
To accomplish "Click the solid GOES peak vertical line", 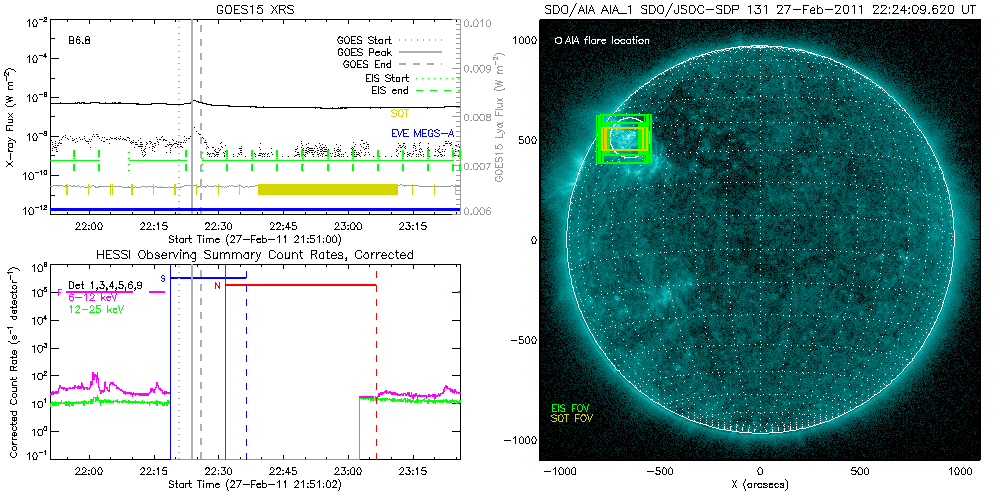I will pos(192,100).
